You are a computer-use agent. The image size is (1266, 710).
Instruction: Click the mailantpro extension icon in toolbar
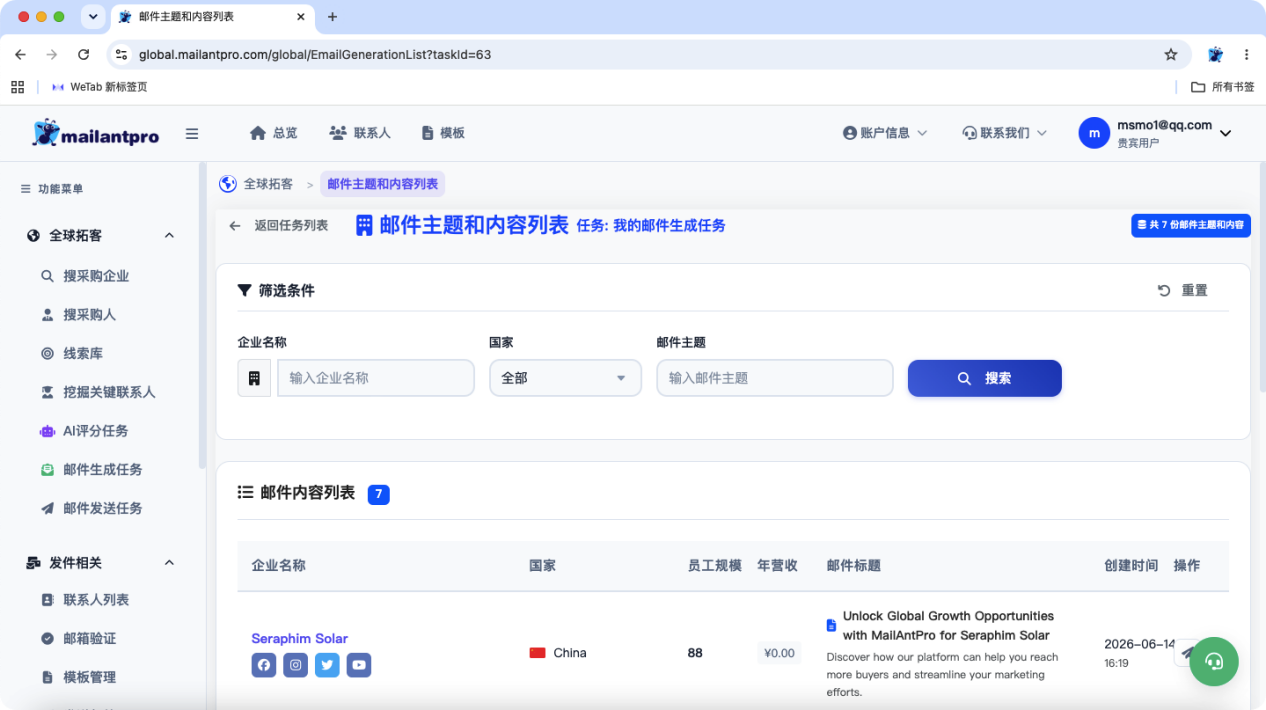pyautogui.click(x=1215, y=55)
